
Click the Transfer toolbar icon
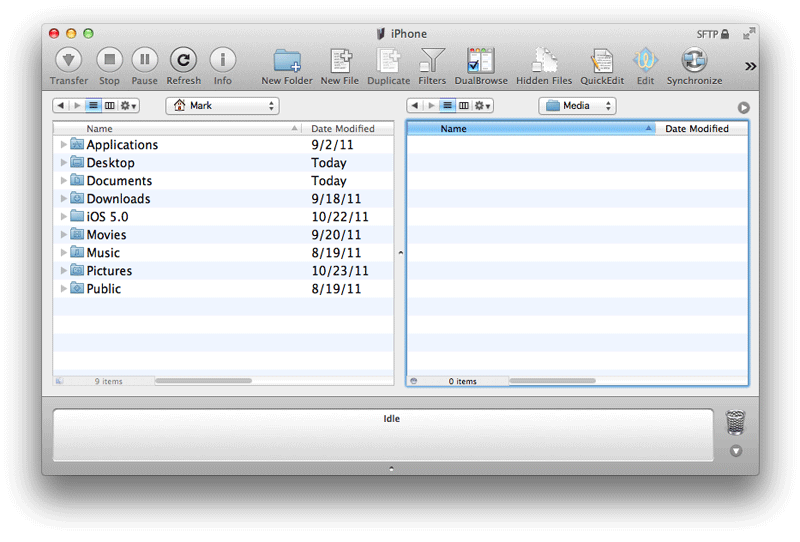coord(69,61)
